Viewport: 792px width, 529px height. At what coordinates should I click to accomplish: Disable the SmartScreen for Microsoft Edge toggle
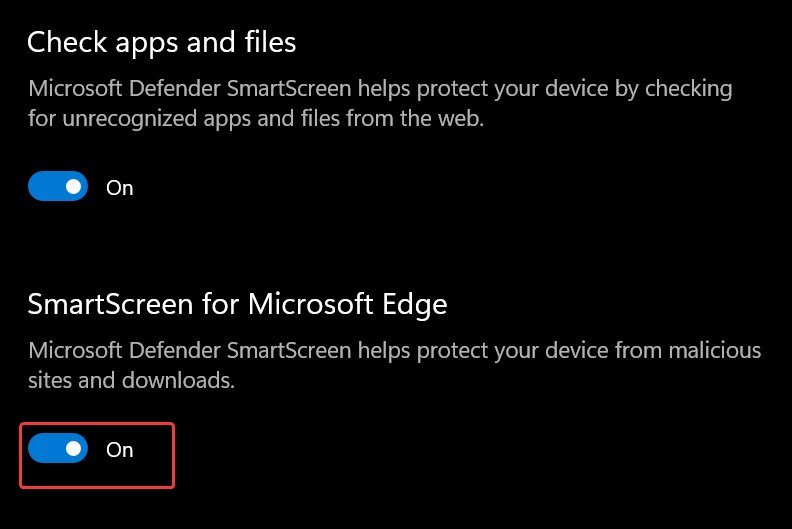(58, 450)
